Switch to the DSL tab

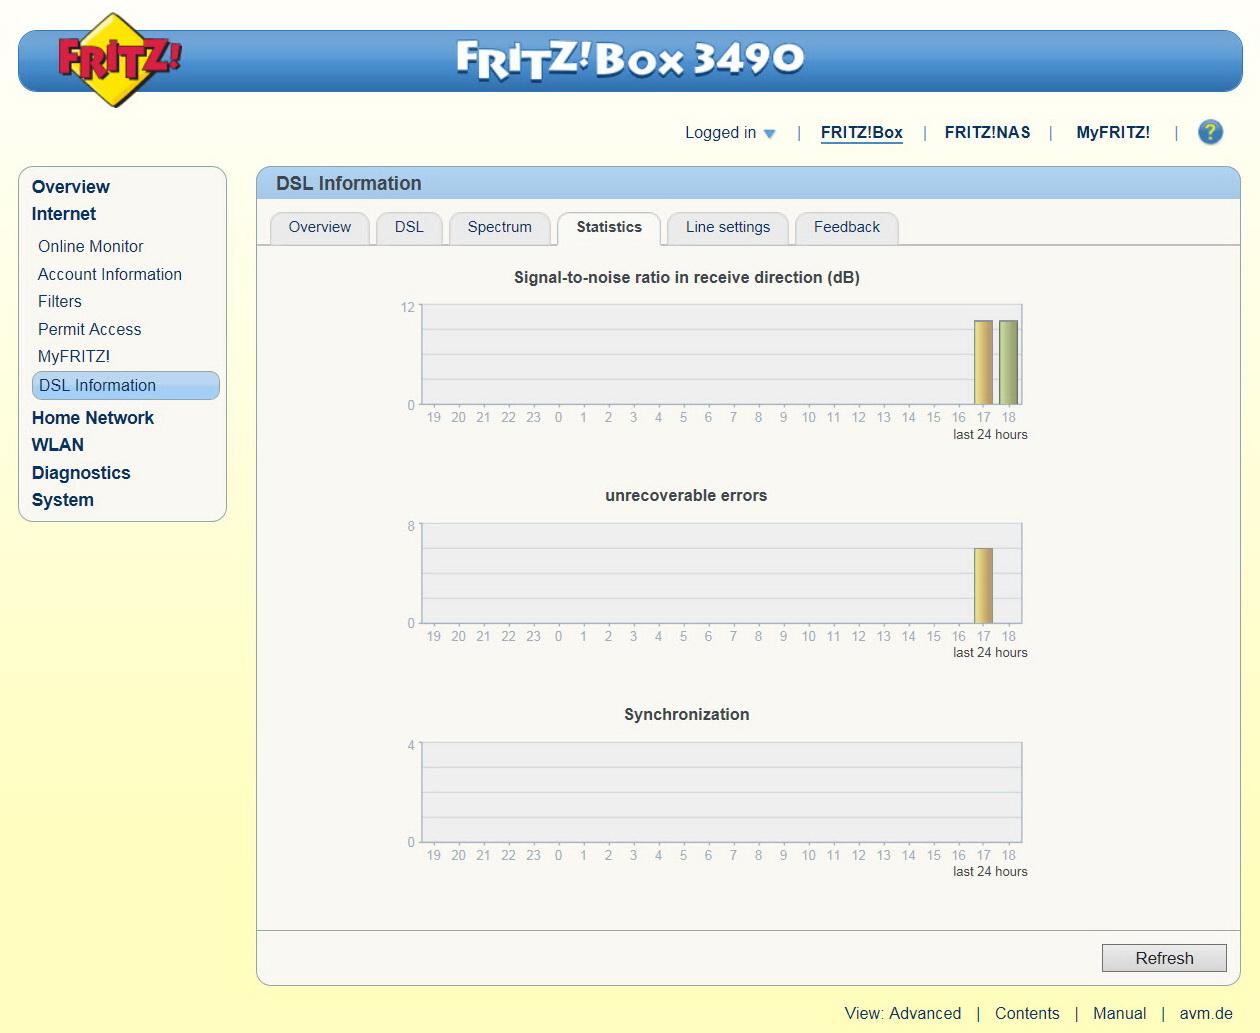tap(409, 228)
